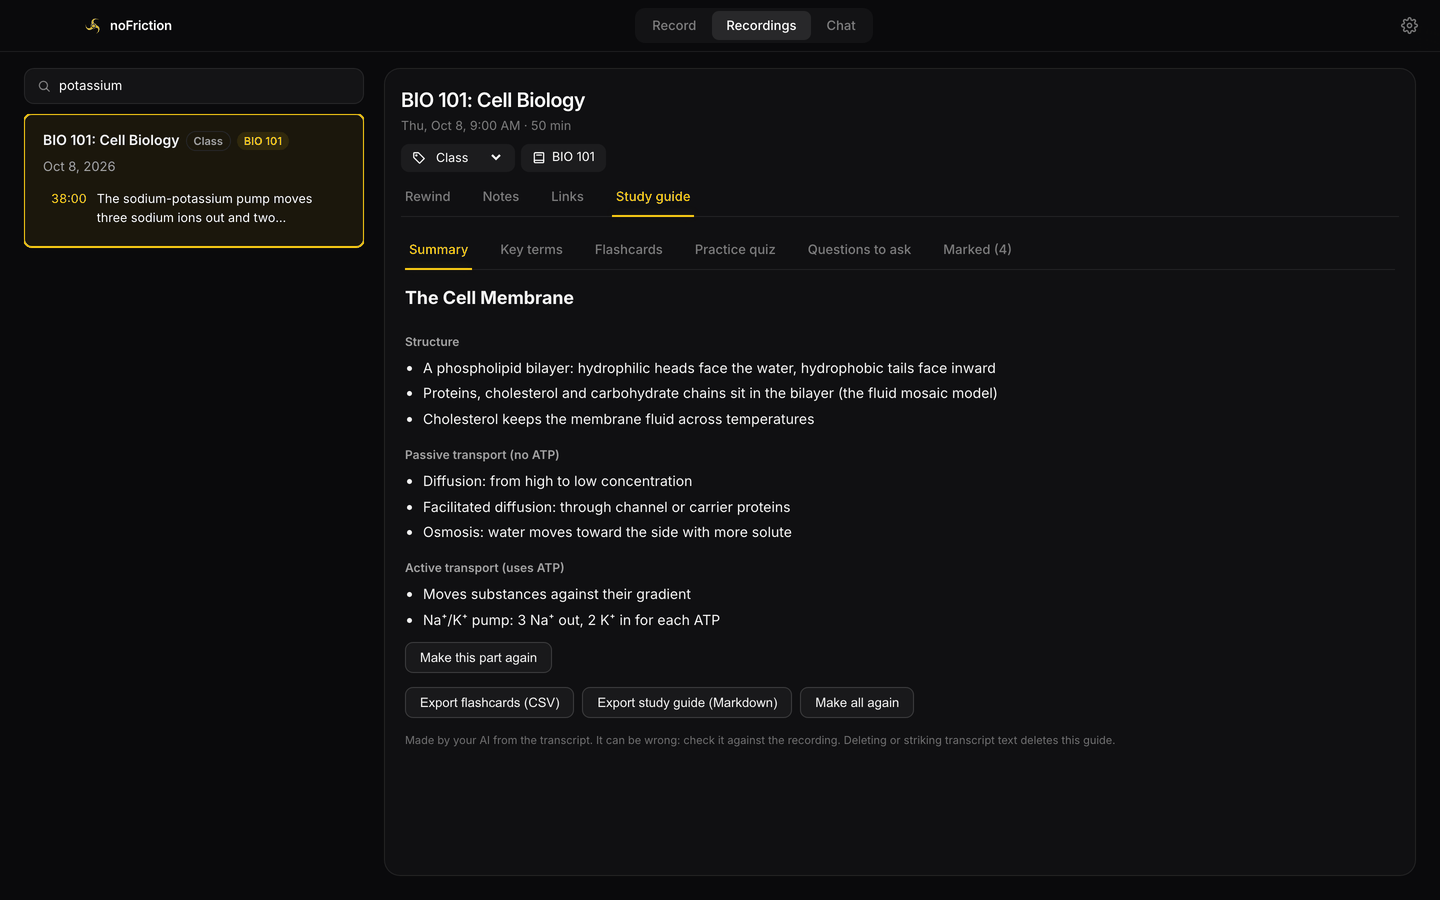The width and height of the screenshot is (1440, 900).
Task: Select the Summary sub-tab
Action: (x=438, y=250)
